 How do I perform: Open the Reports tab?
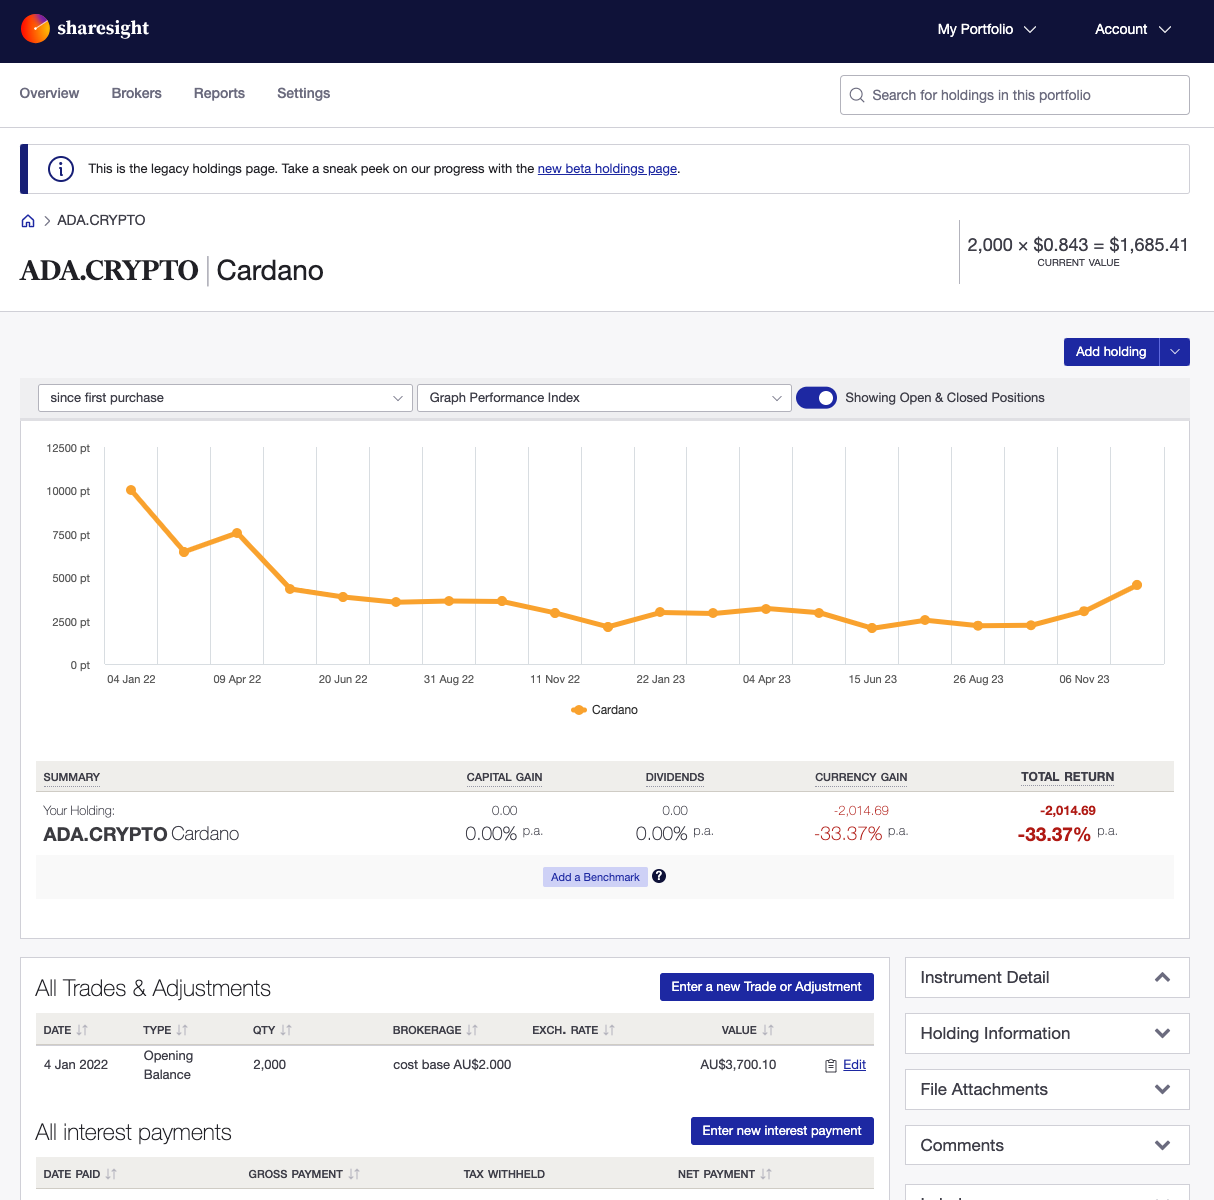click(x=219, y=93)
